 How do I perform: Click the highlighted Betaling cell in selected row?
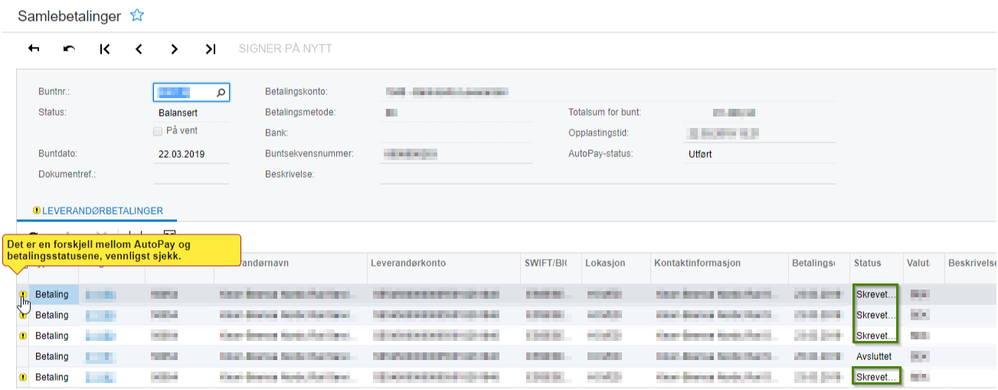click(x=53, y=295)
